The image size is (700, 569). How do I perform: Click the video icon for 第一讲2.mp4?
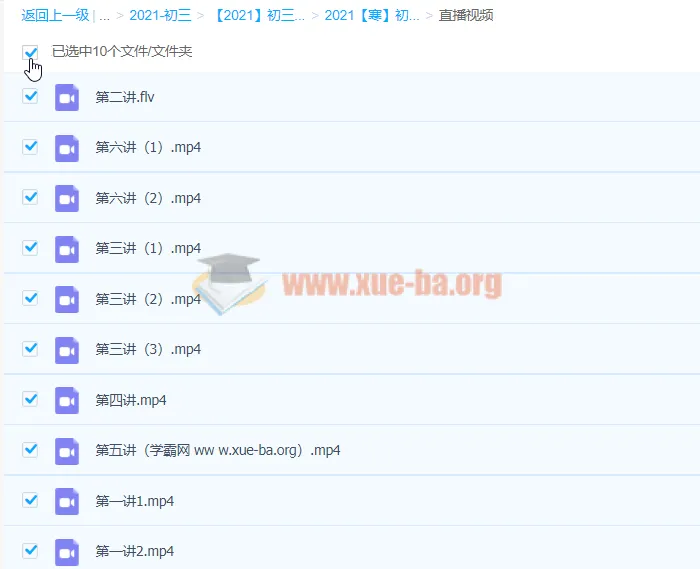67,552
